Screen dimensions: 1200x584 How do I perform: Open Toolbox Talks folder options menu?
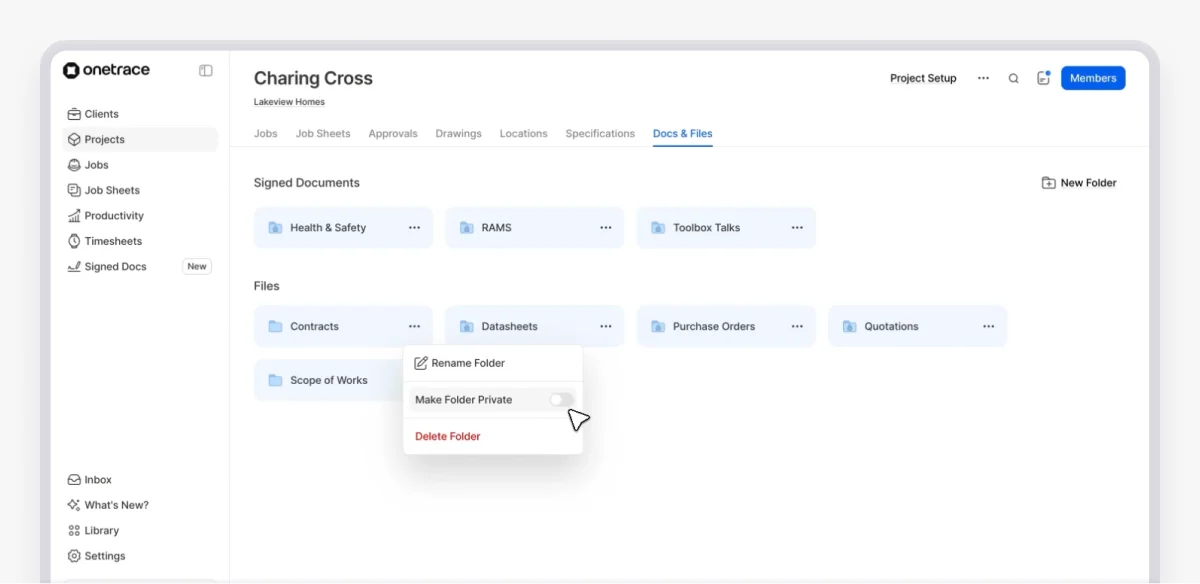tap(797, 228)
